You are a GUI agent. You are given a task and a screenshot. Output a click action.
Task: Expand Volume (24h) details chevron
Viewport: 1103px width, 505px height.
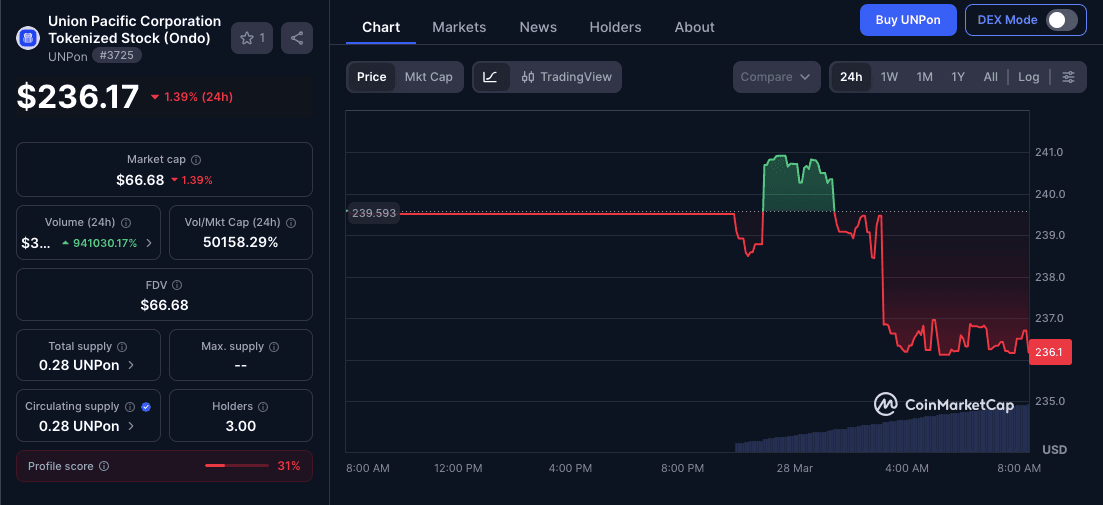[149, 243]
